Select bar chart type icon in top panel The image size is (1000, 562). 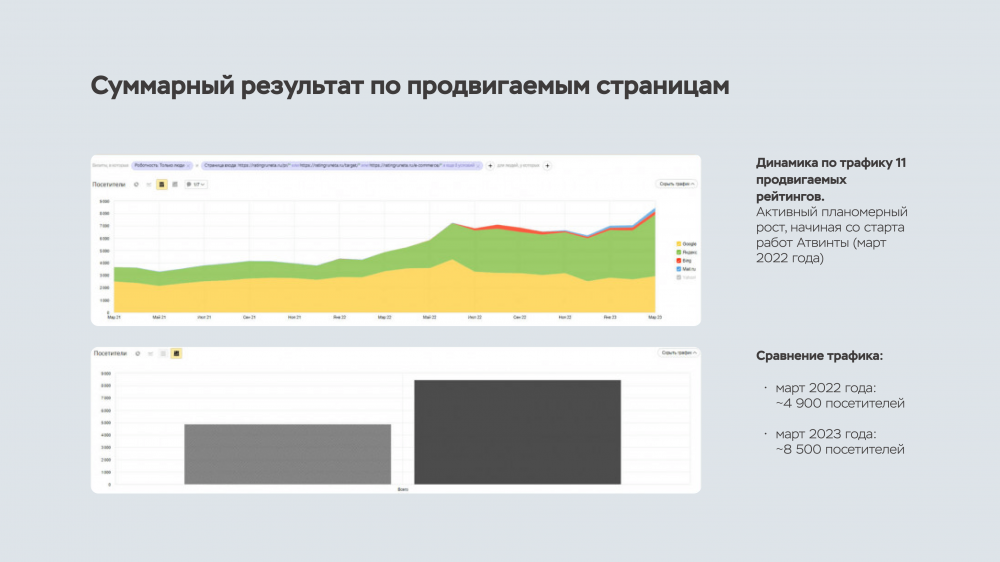tap(175, 184)
